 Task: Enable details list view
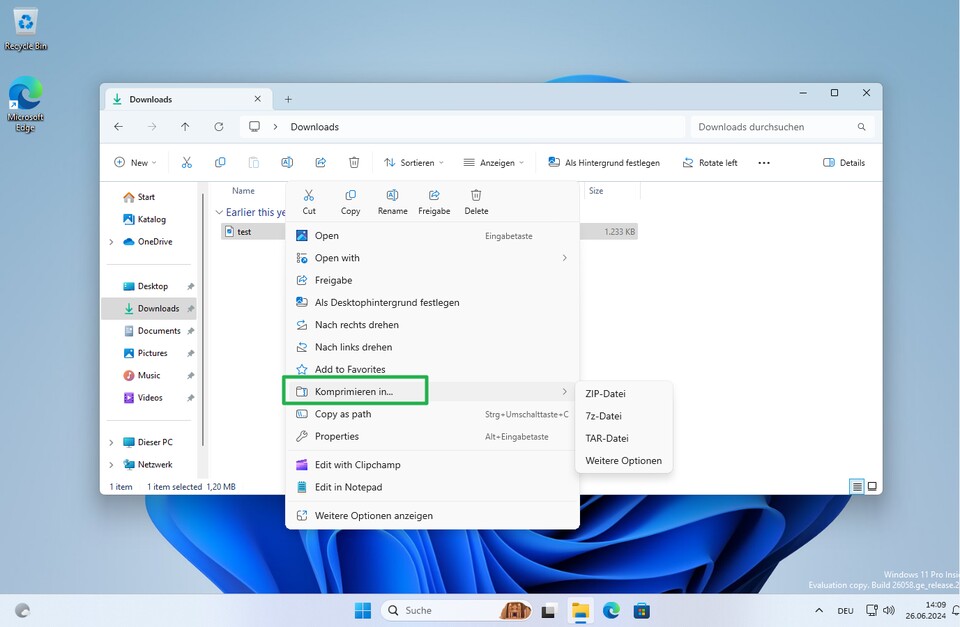point(856,486)
